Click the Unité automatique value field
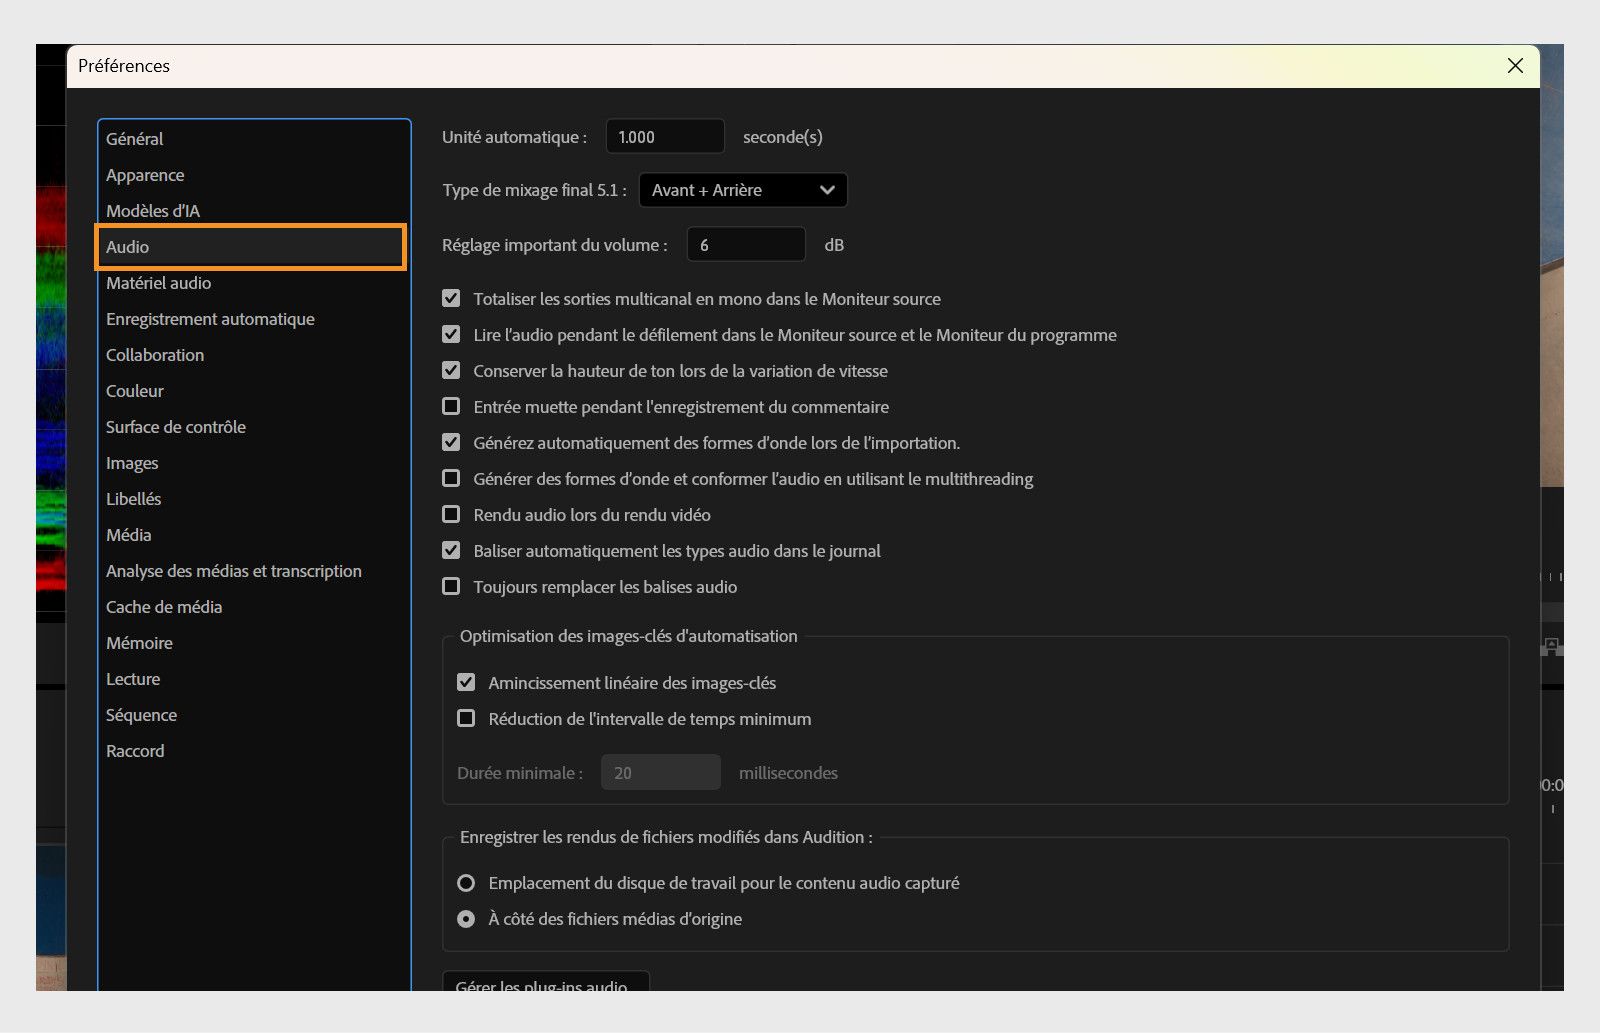 coord(665,137)
